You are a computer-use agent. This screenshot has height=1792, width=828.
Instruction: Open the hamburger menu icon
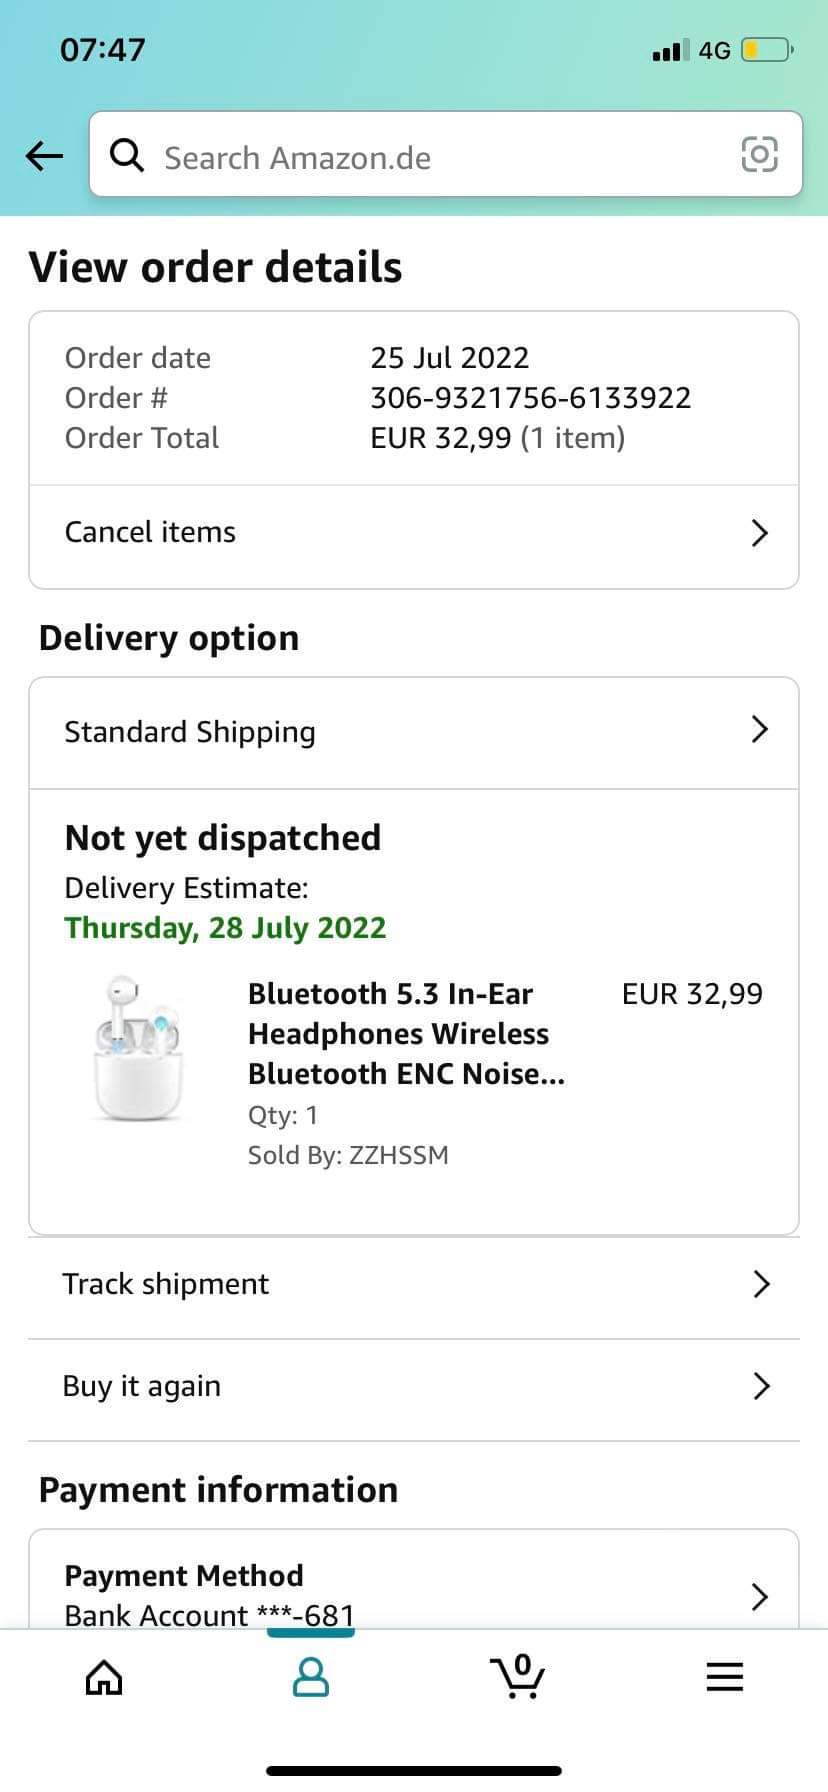[724, 1677]
